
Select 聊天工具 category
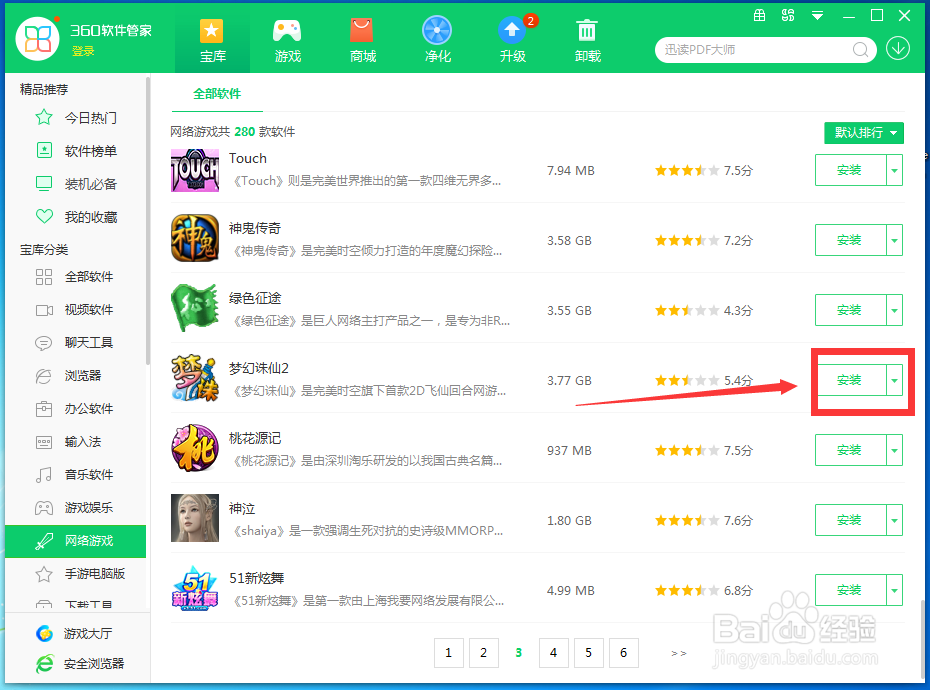tap(74, 342)
